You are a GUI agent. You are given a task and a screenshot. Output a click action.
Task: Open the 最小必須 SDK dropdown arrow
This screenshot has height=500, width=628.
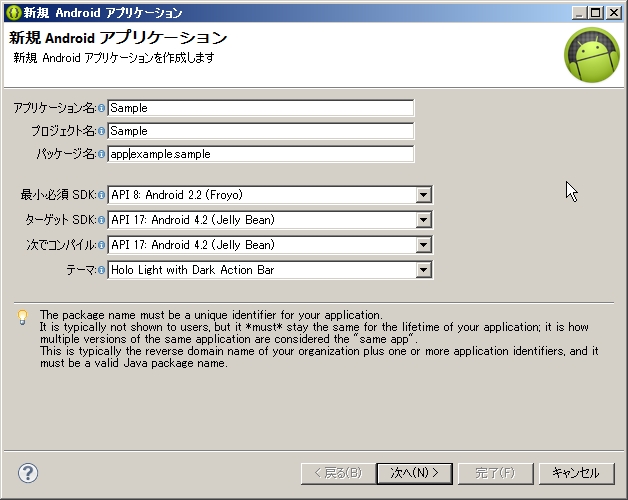423,195
